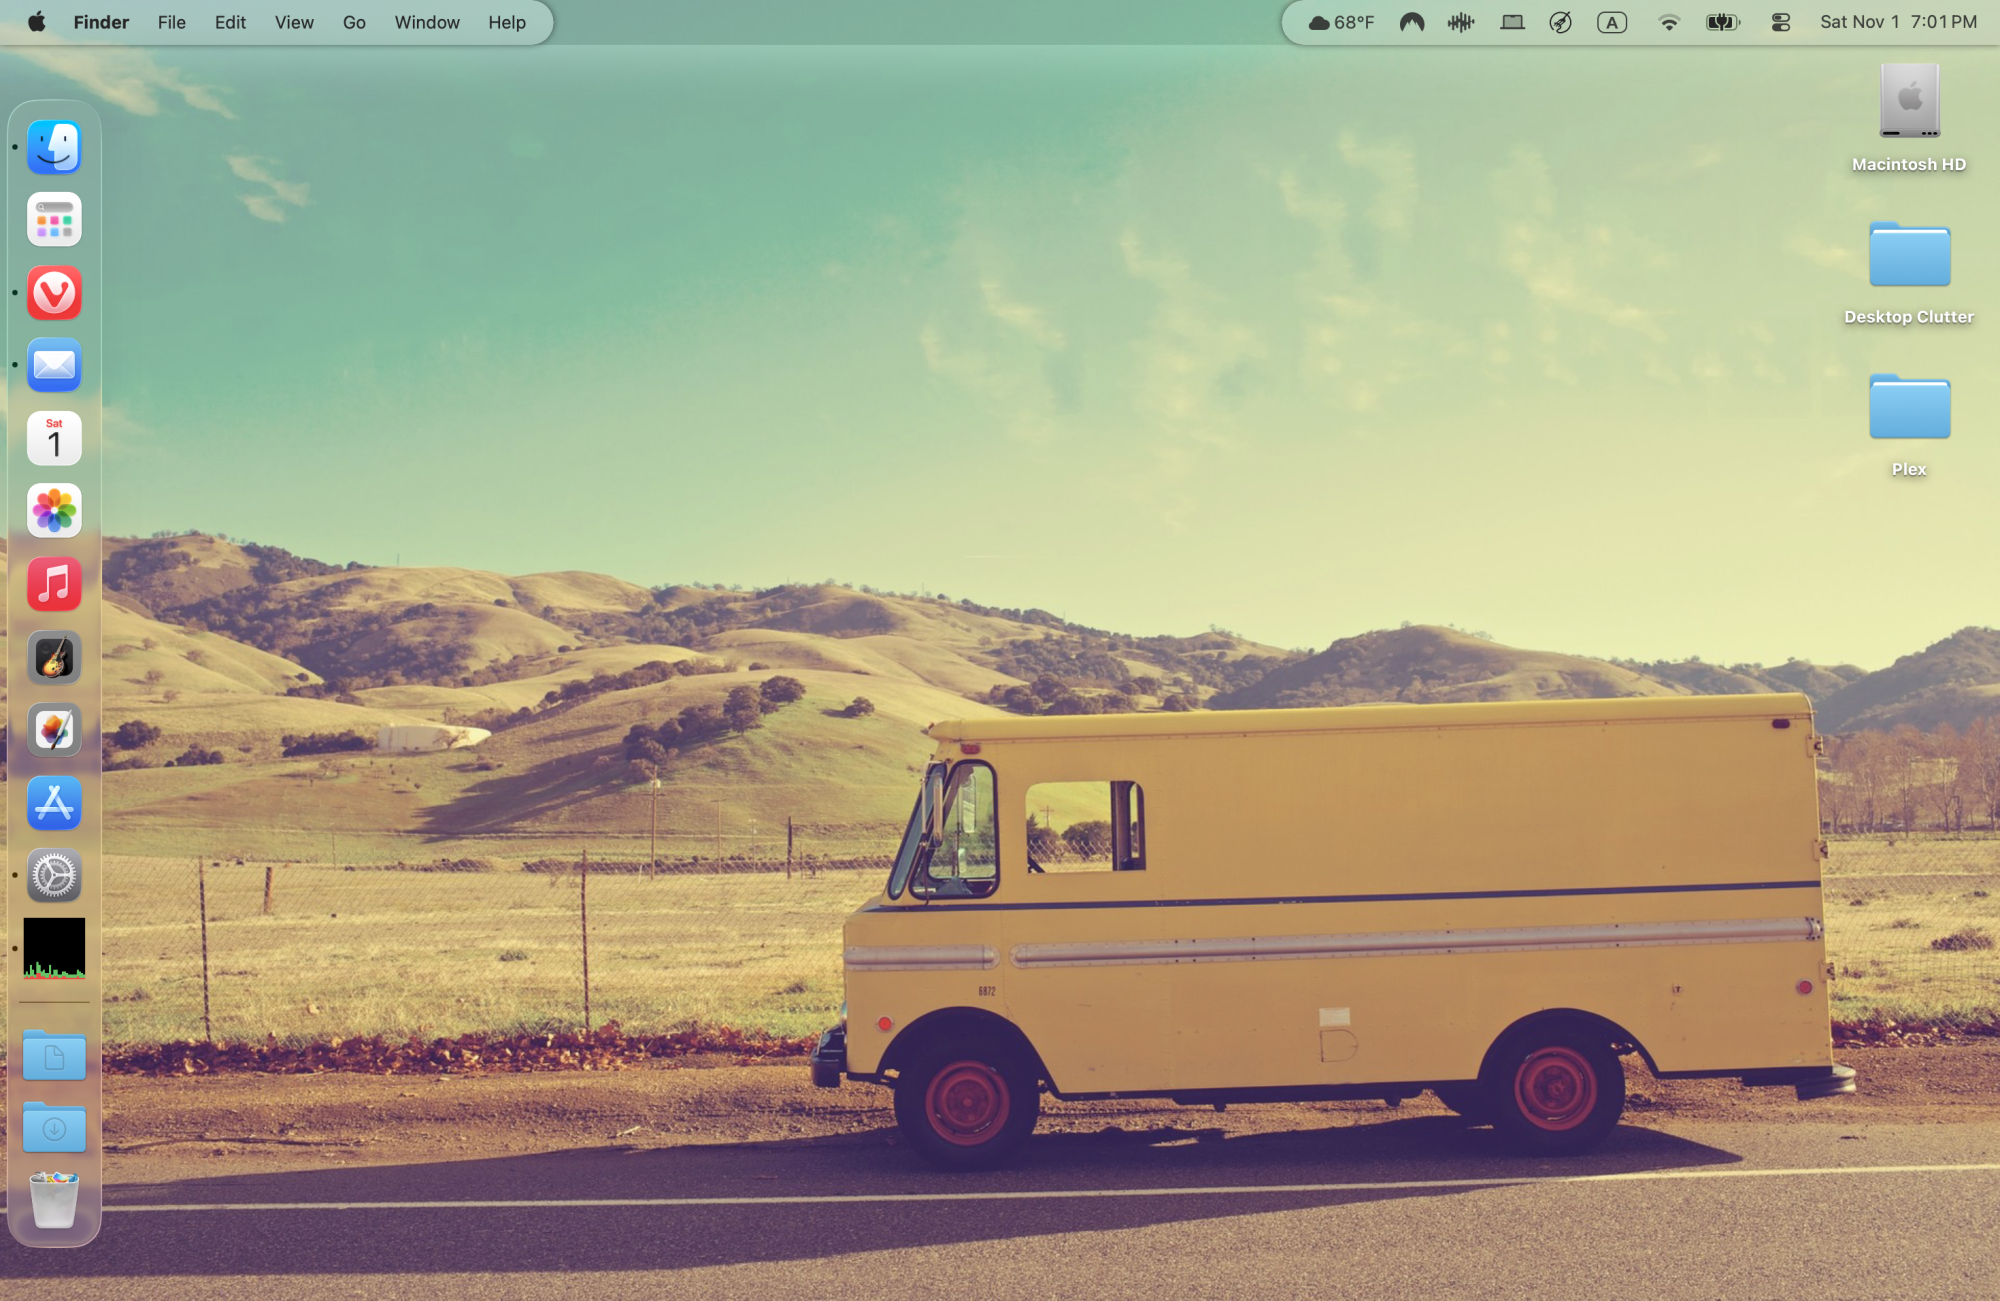Expand the Window menu options
This screenshot has width=2000, height=1301.
tap(427, 22)
